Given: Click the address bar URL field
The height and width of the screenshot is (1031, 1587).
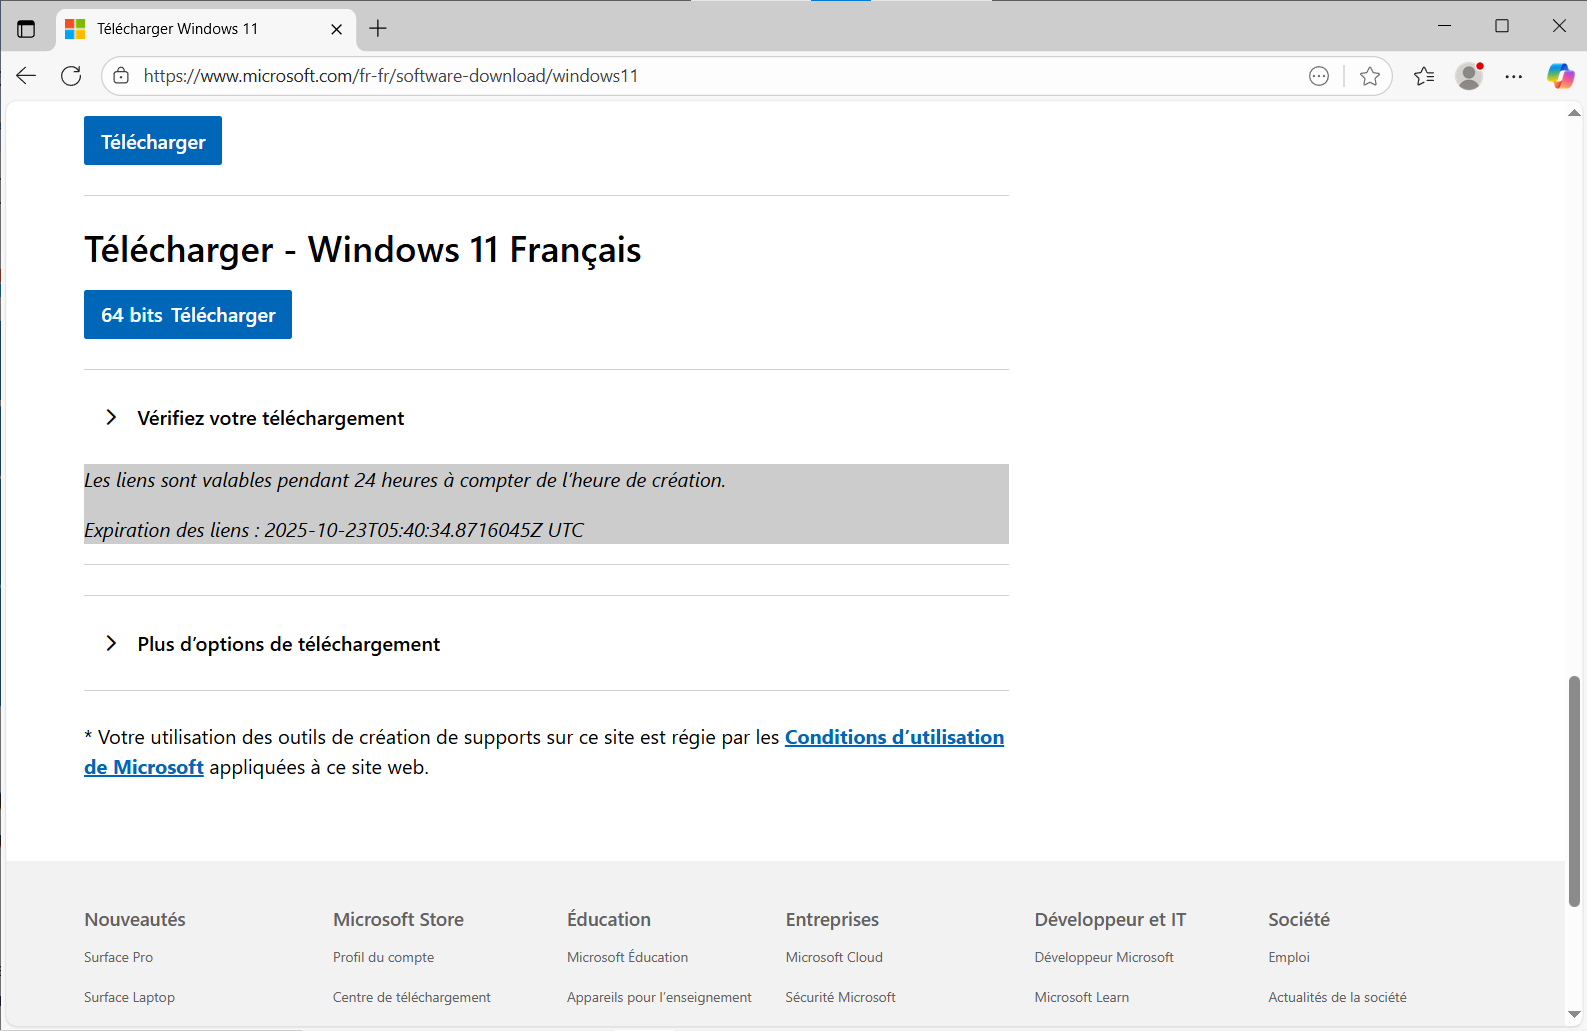Looking at the screenshot, I should [700, 76].
